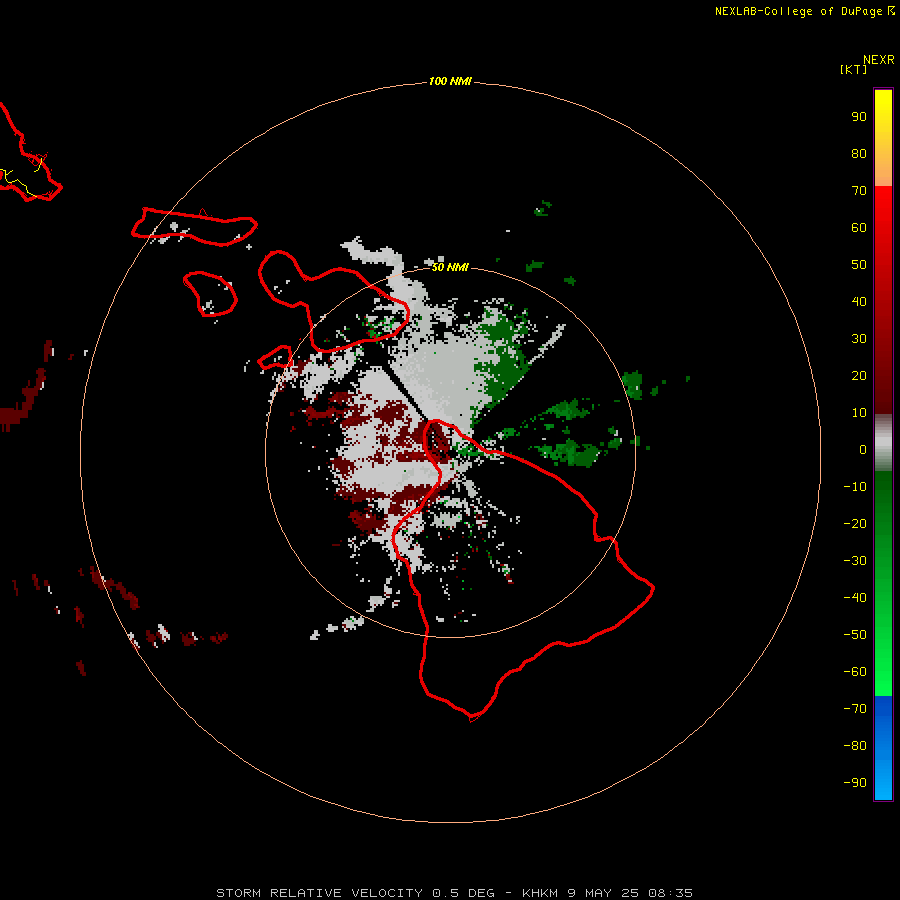Viewport: 900px width, 900px height.
Task: Click the 60 value on the velocity scale
Action: click(859, 228)
